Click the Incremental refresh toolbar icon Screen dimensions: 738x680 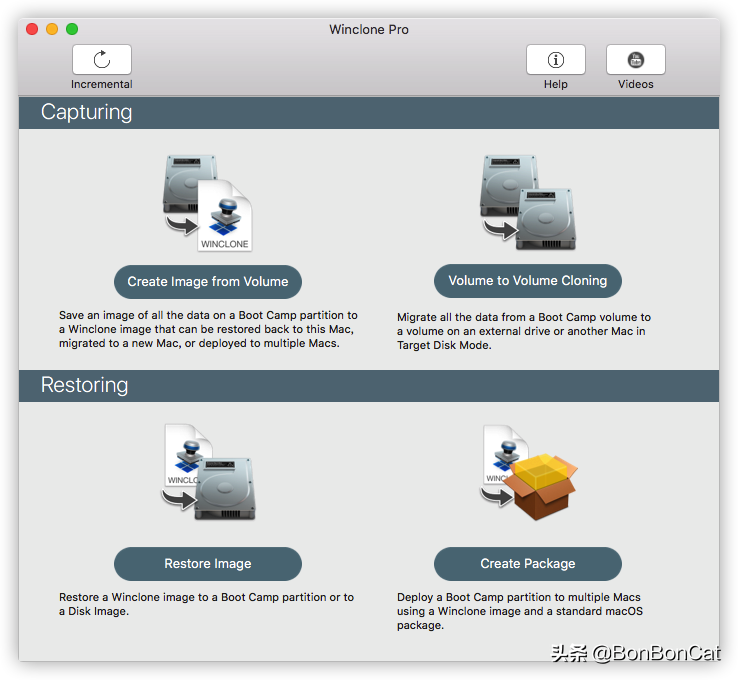pos(102,60)
